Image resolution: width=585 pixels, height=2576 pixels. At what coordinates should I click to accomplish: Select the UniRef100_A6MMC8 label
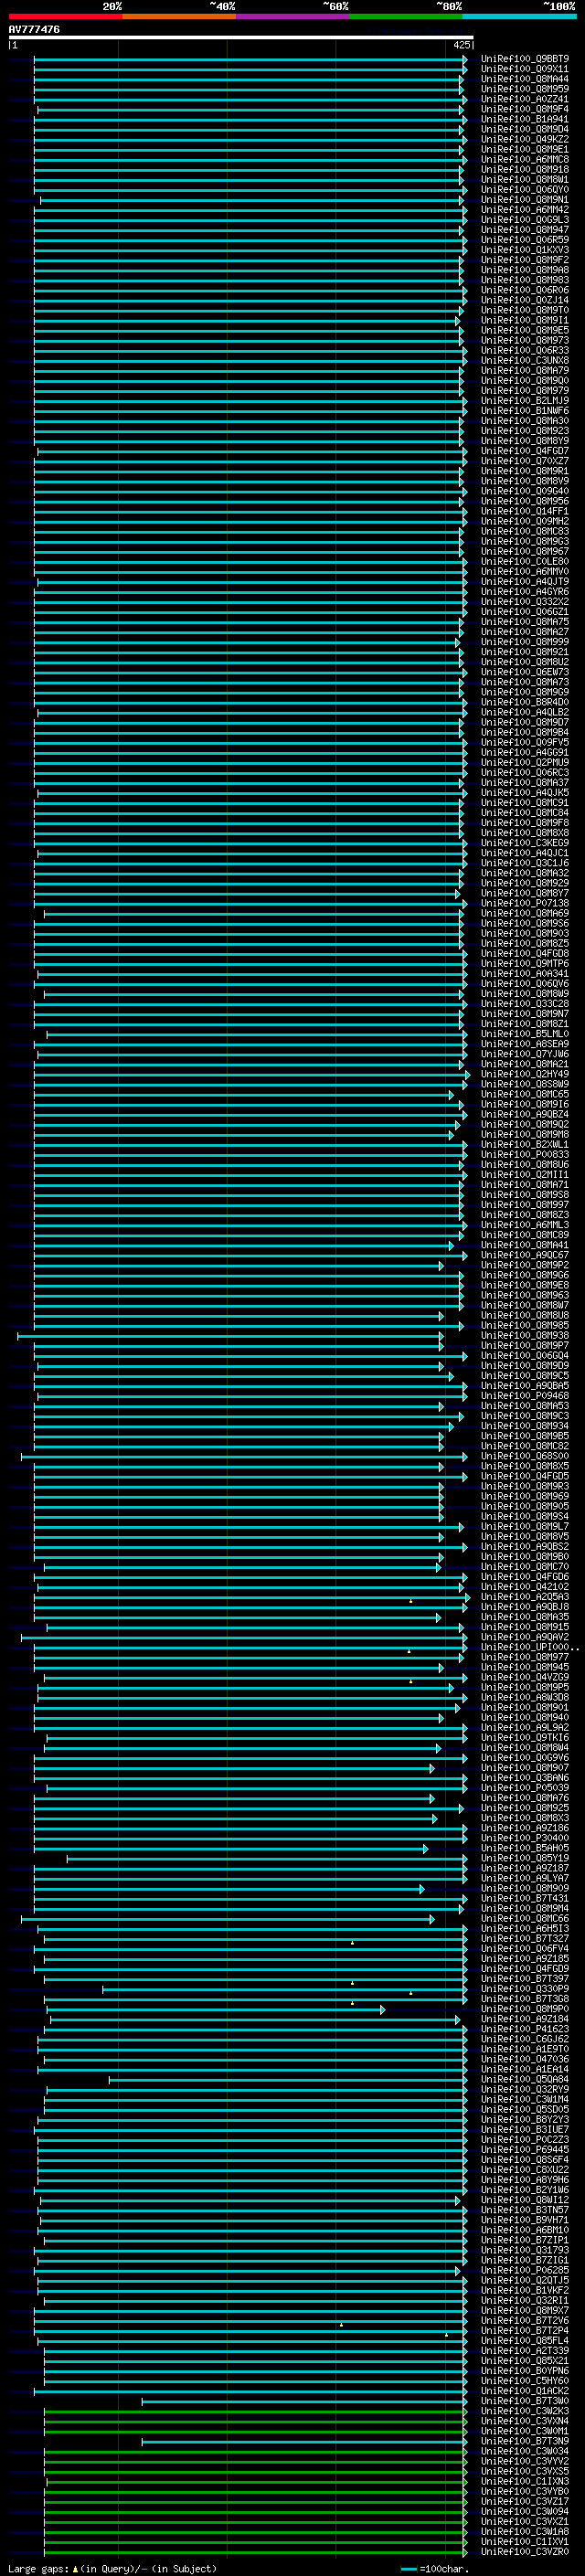[x=525, y=159]
